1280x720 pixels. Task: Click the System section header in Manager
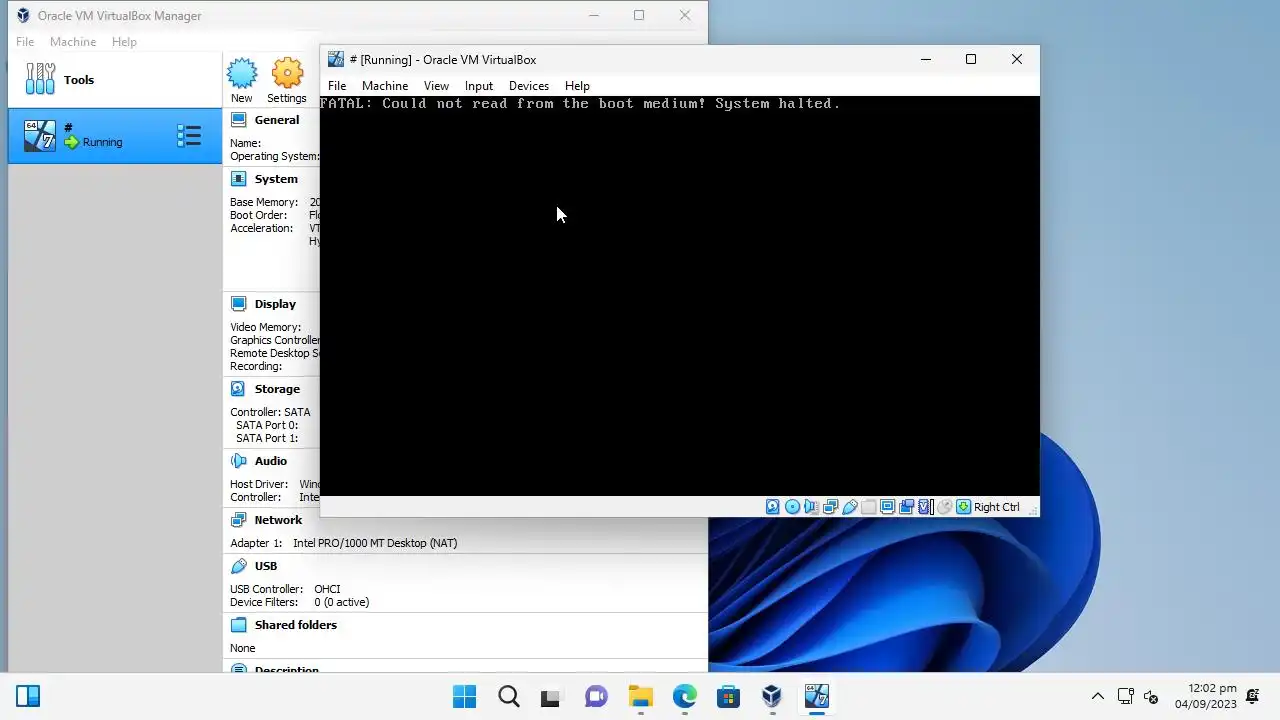276,179
